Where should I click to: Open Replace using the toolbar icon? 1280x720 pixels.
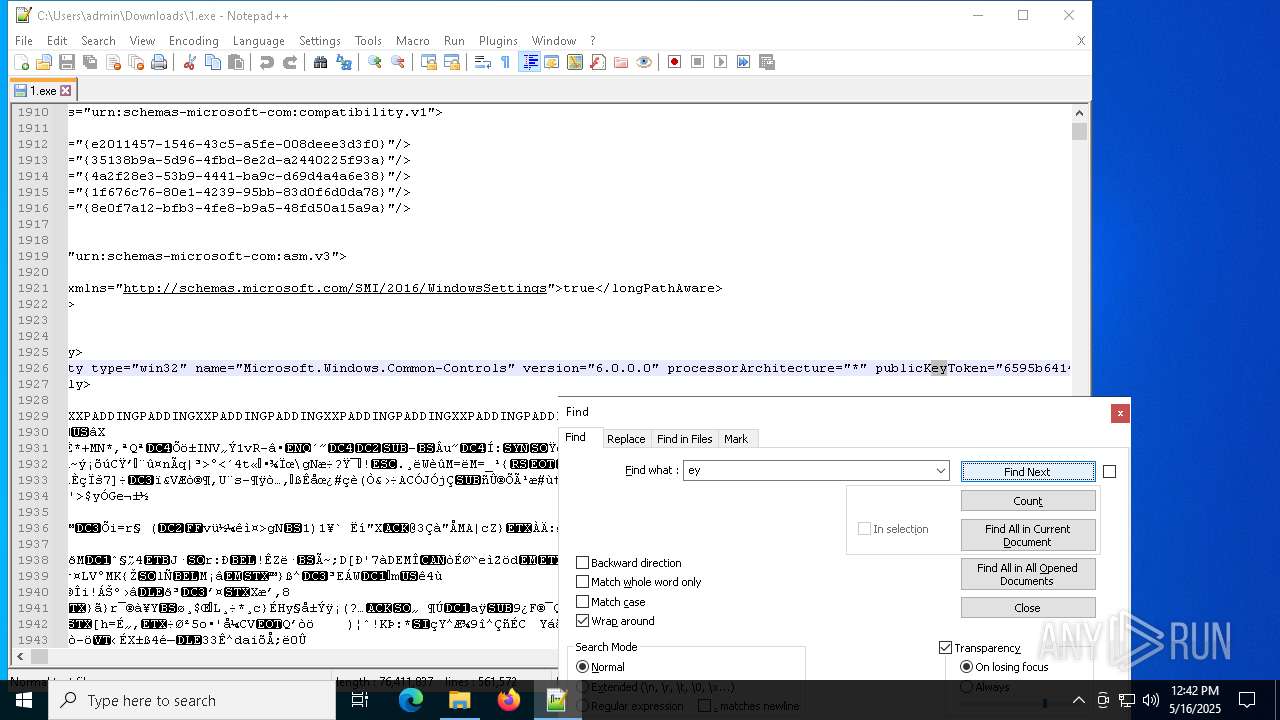pyautogui.click(x=344, y=62)
